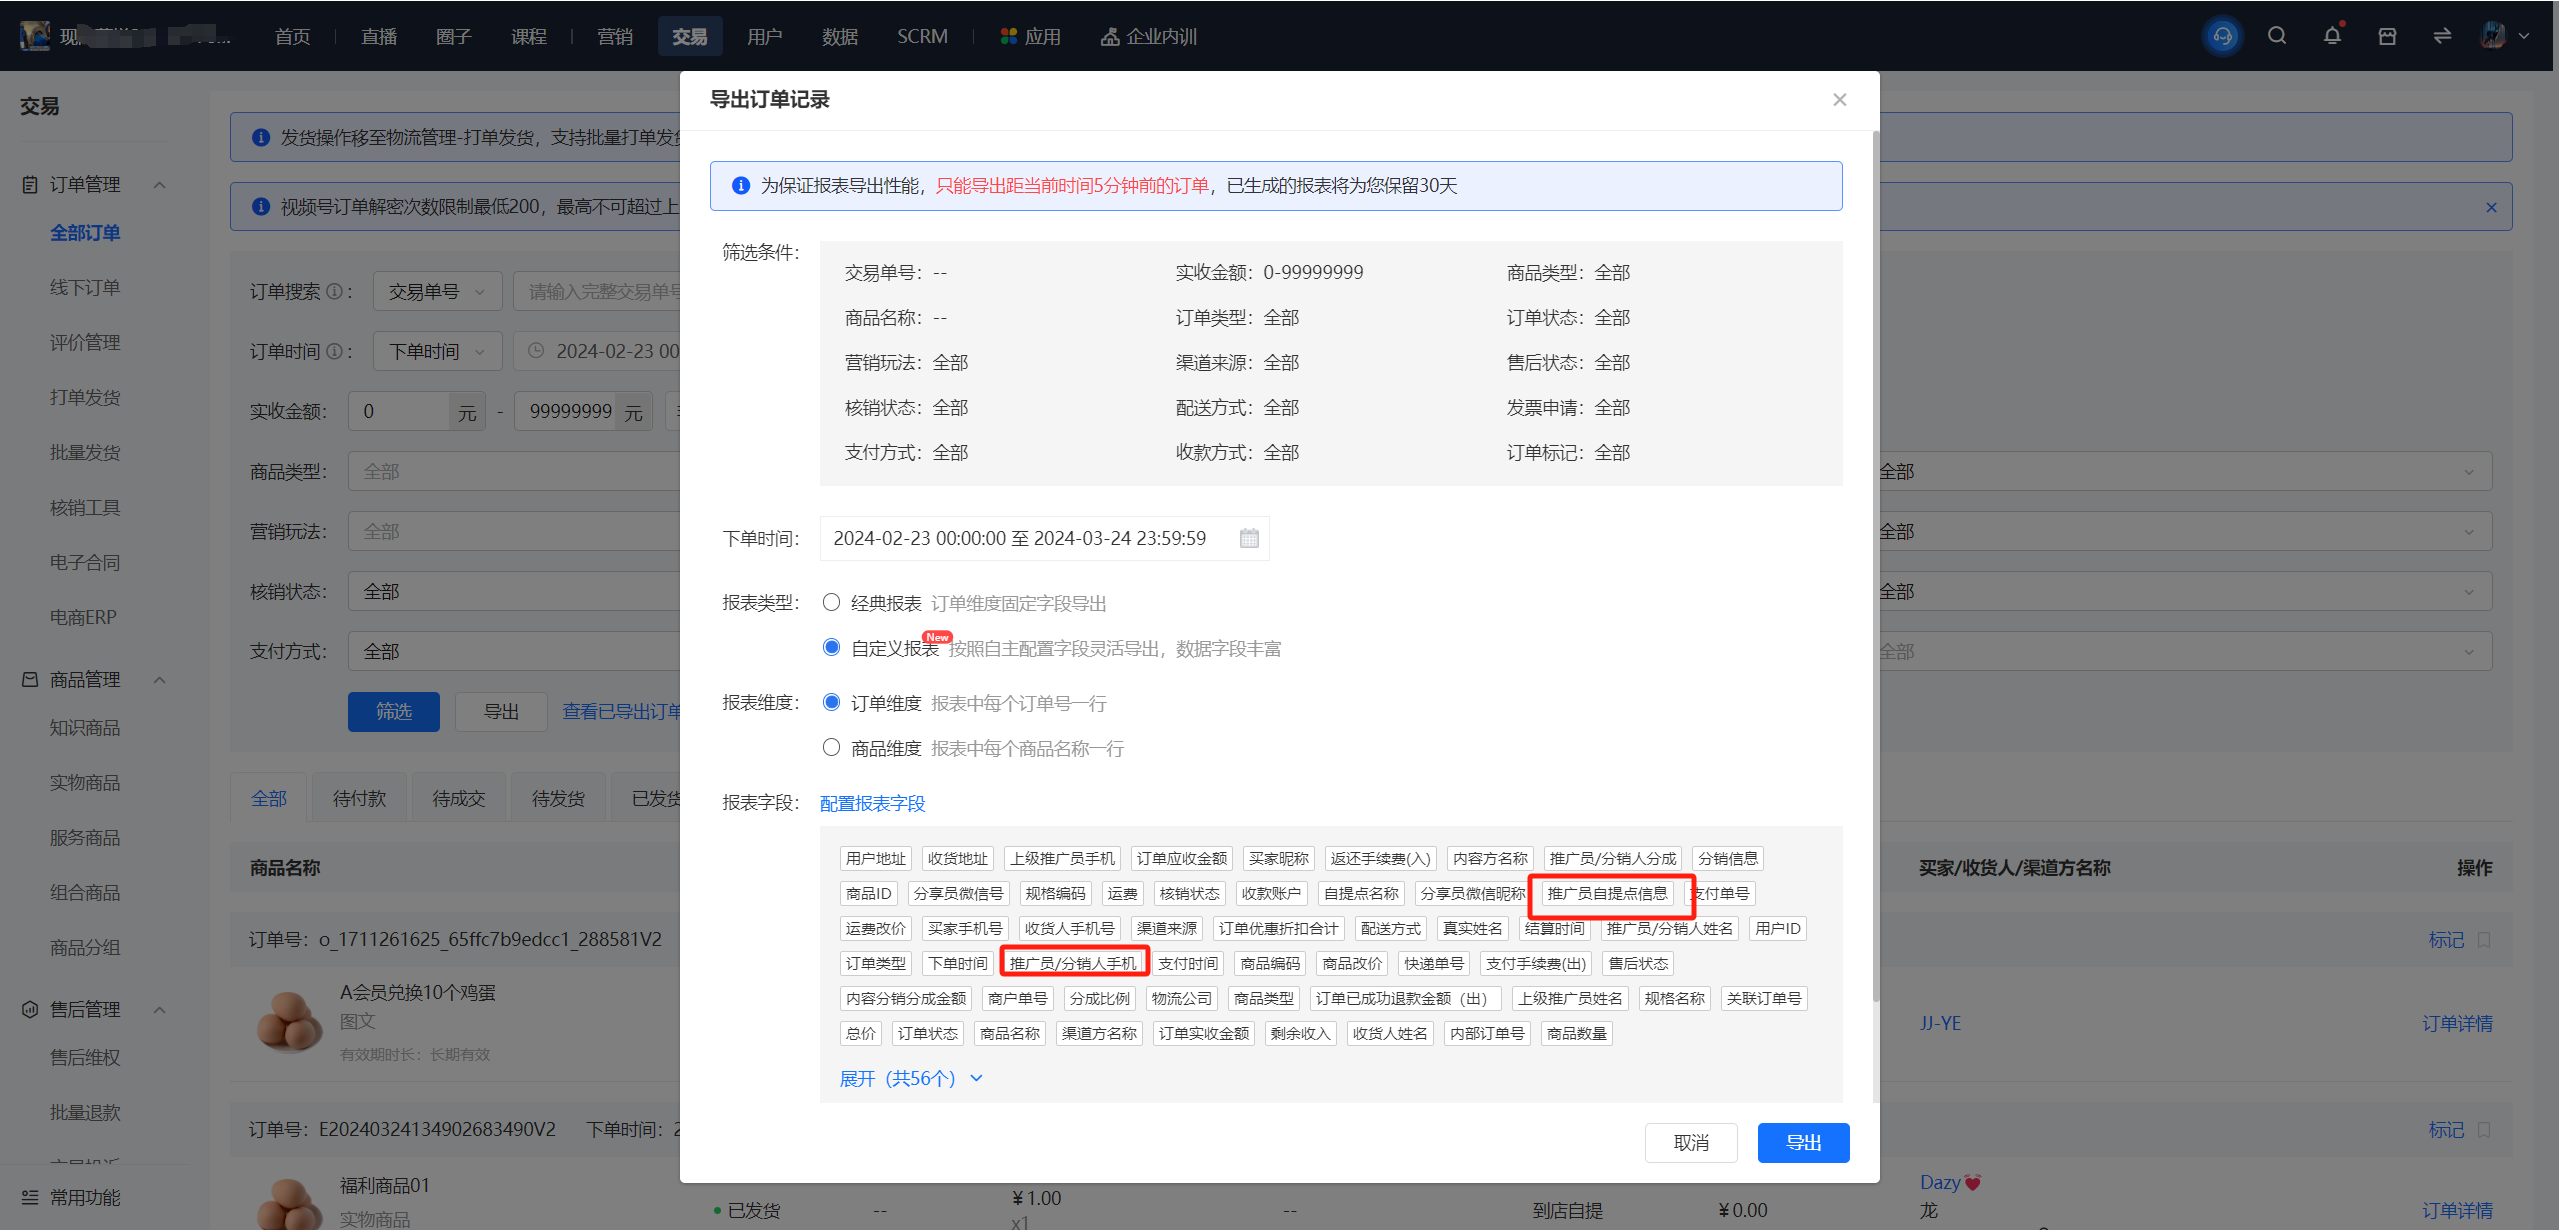The height and width of the screenshot is (1230, 2559).
Task: Collapse the 售后管理 sidebar section
Action: pyautogui.click(x=160, y=1010)
